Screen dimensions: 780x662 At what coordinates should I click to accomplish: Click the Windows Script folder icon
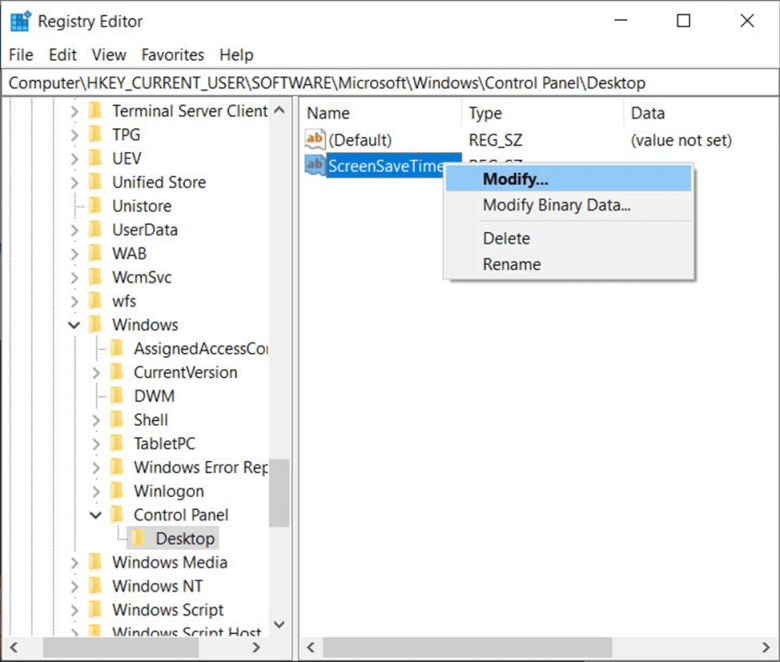point(95,609)
